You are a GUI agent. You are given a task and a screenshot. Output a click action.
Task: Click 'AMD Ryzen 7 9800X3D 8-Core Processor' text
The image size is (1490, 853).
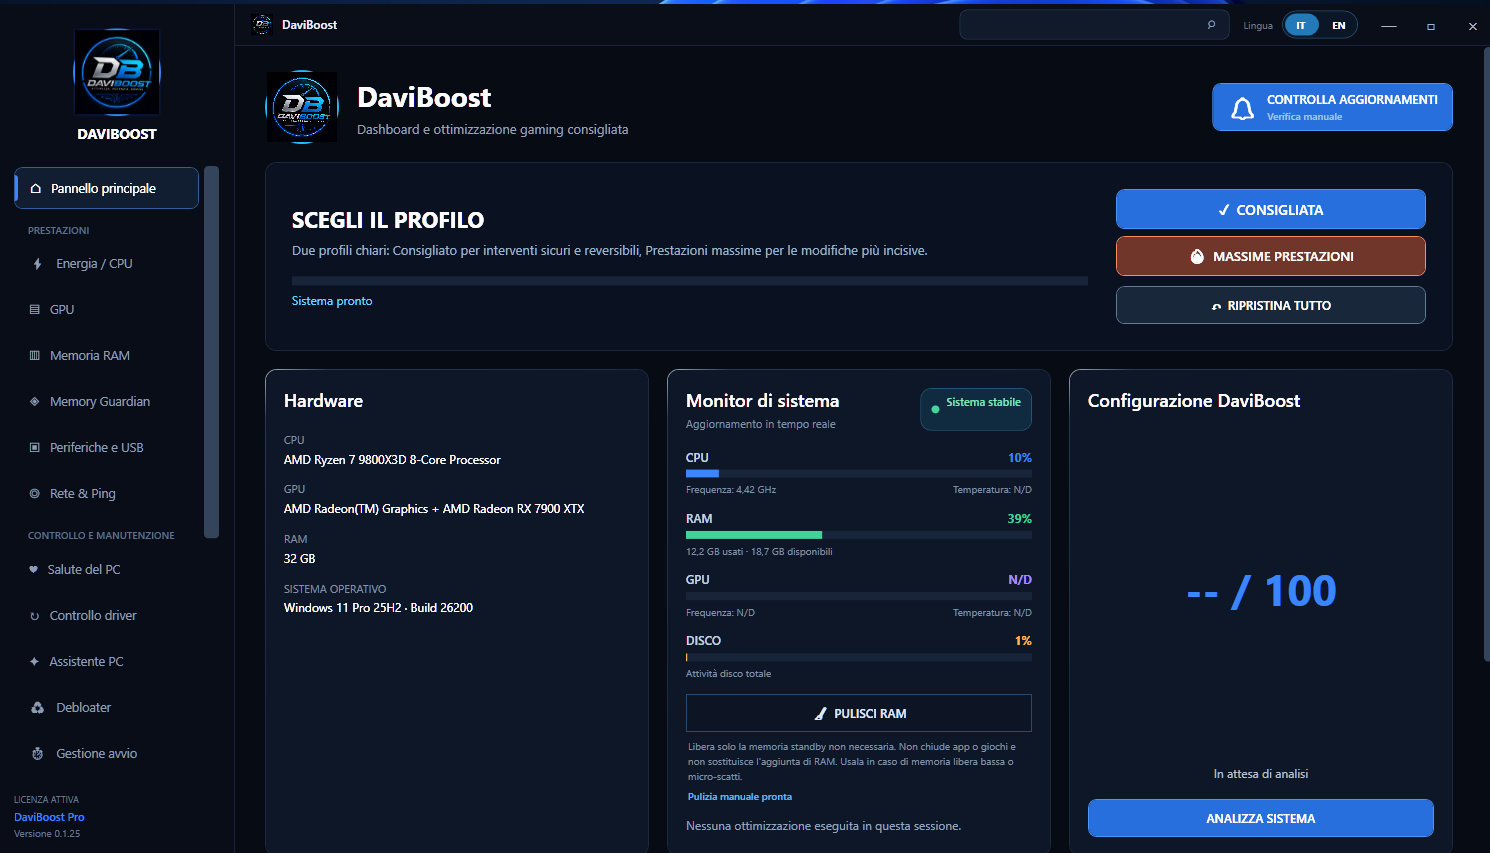(x=392, y=460)
